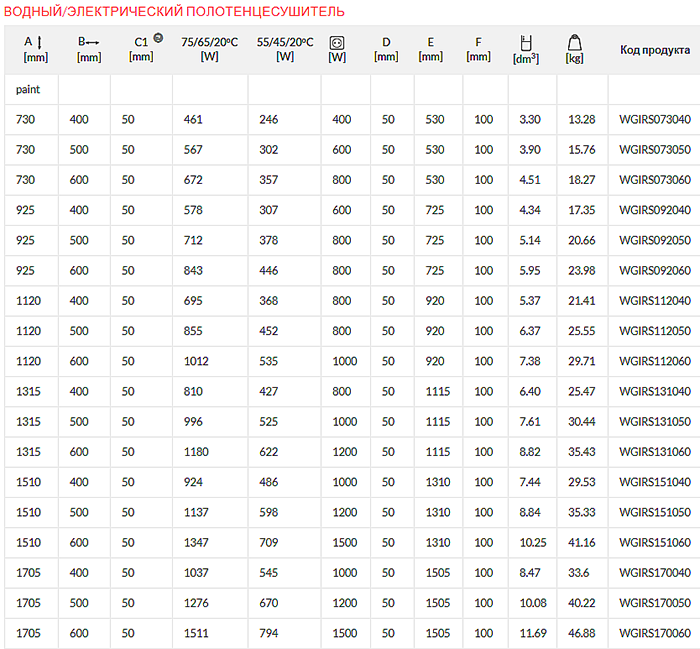Click the volume value 3.30
The image size is (700, 649).
(x=530, y=120)
